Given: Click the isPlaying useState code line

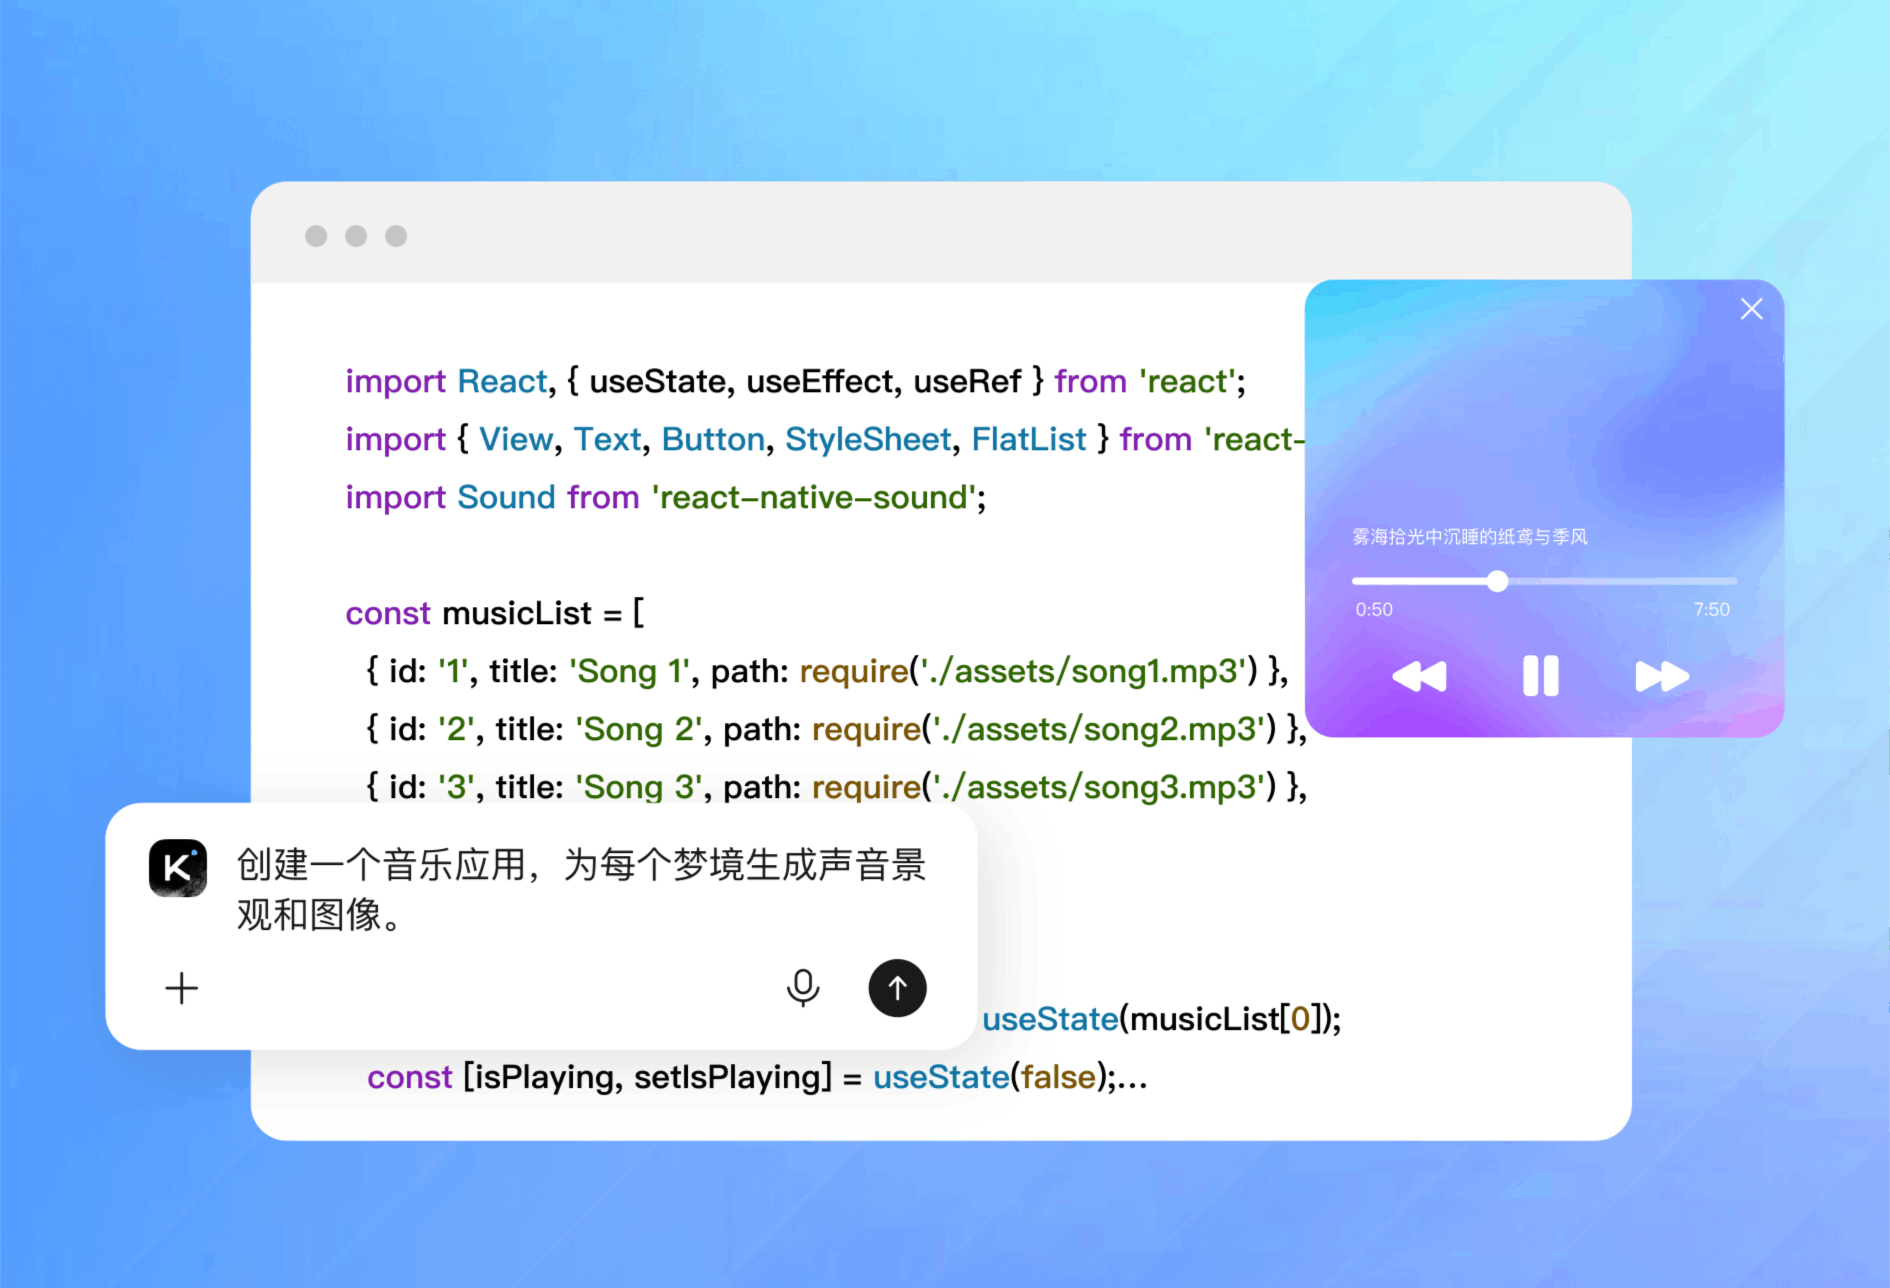Looking at the screenshot, I should point(756,1077).
